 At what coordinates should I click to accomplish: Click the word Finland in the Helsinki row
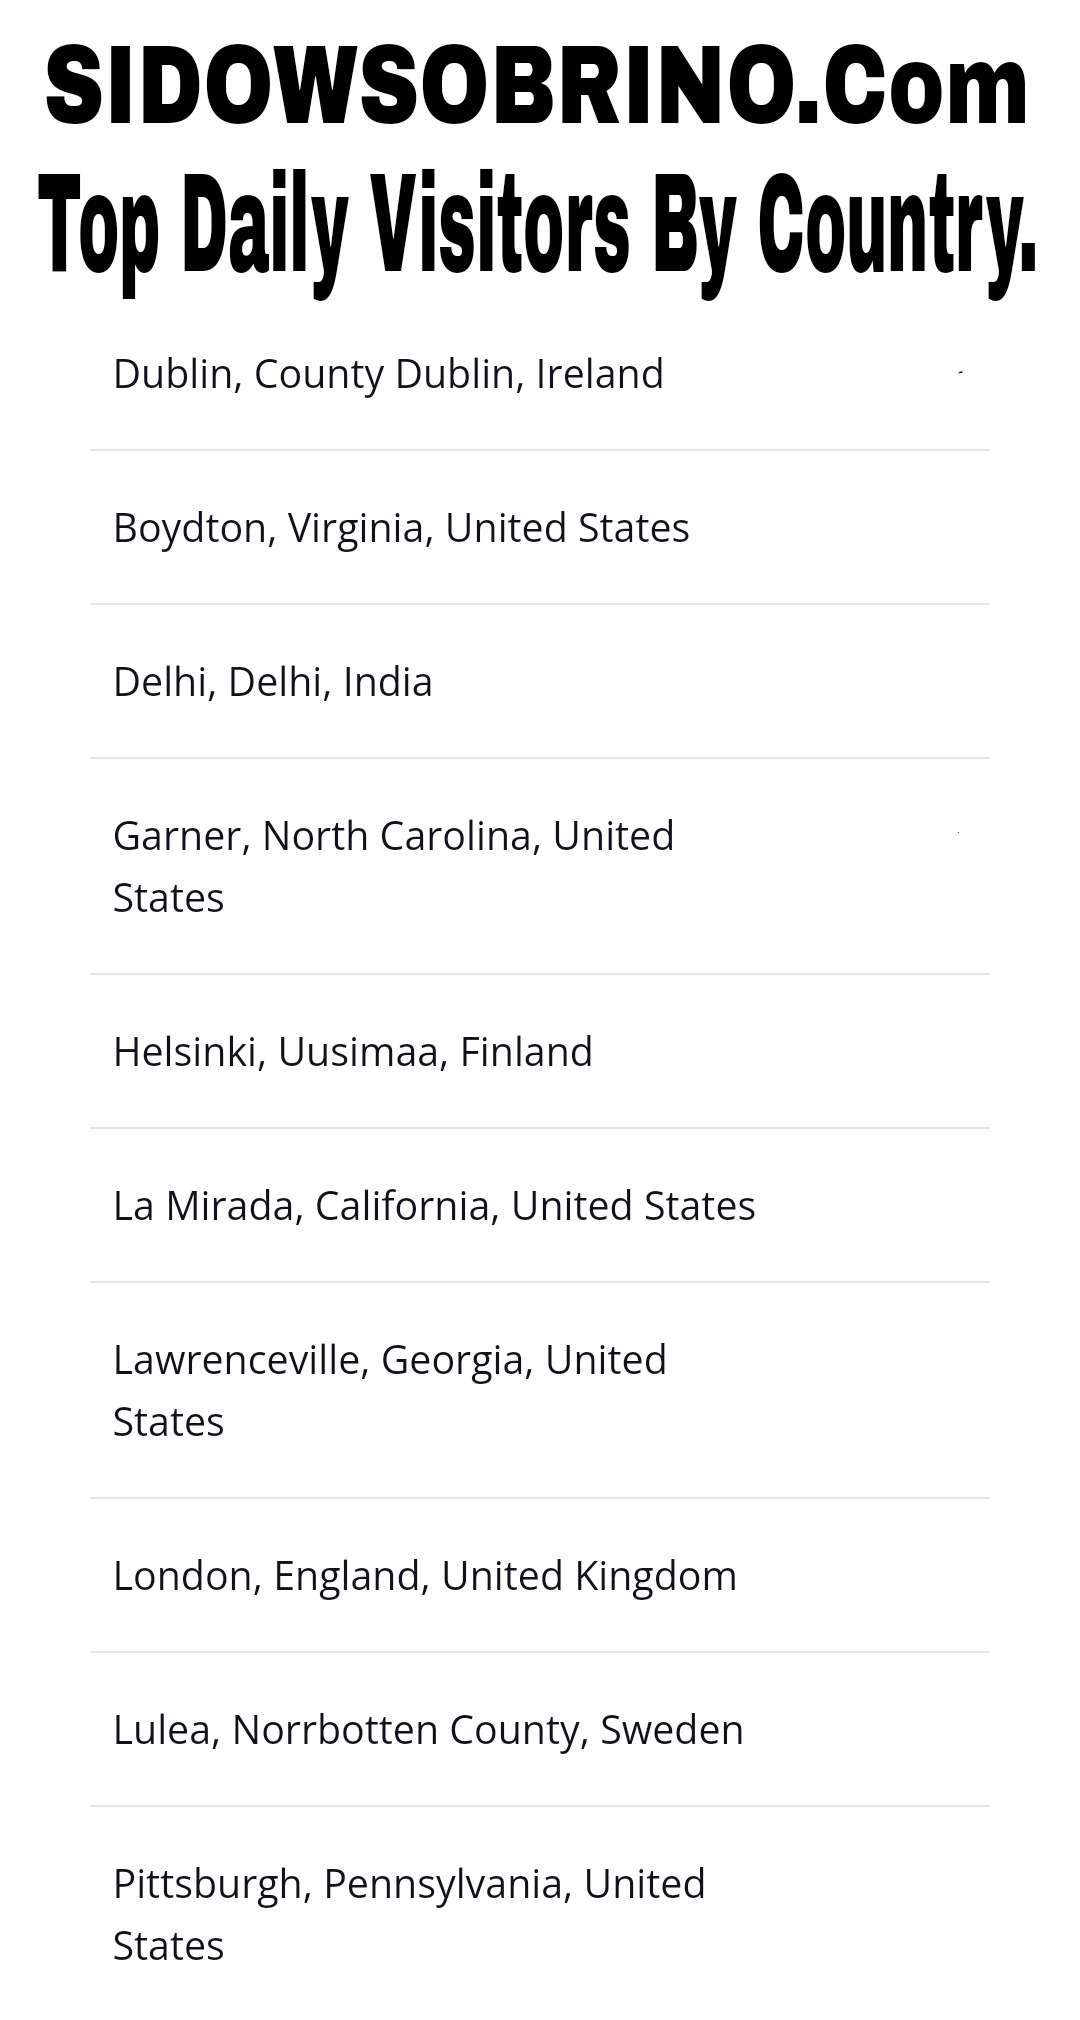pos(526,1052)
